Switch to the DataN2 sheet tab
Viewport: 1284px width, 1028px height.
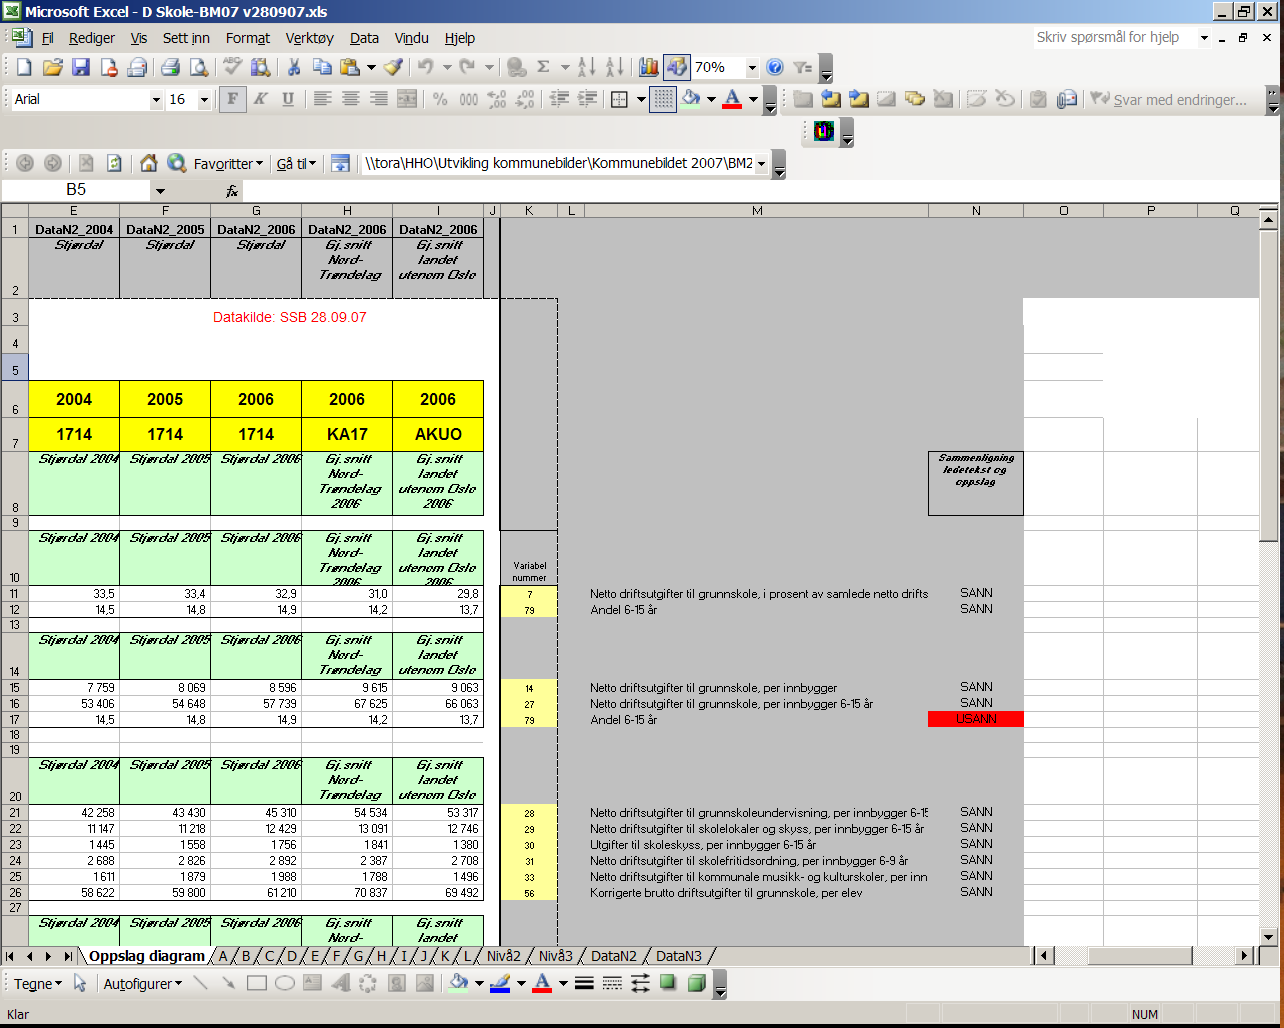(614, 956)
